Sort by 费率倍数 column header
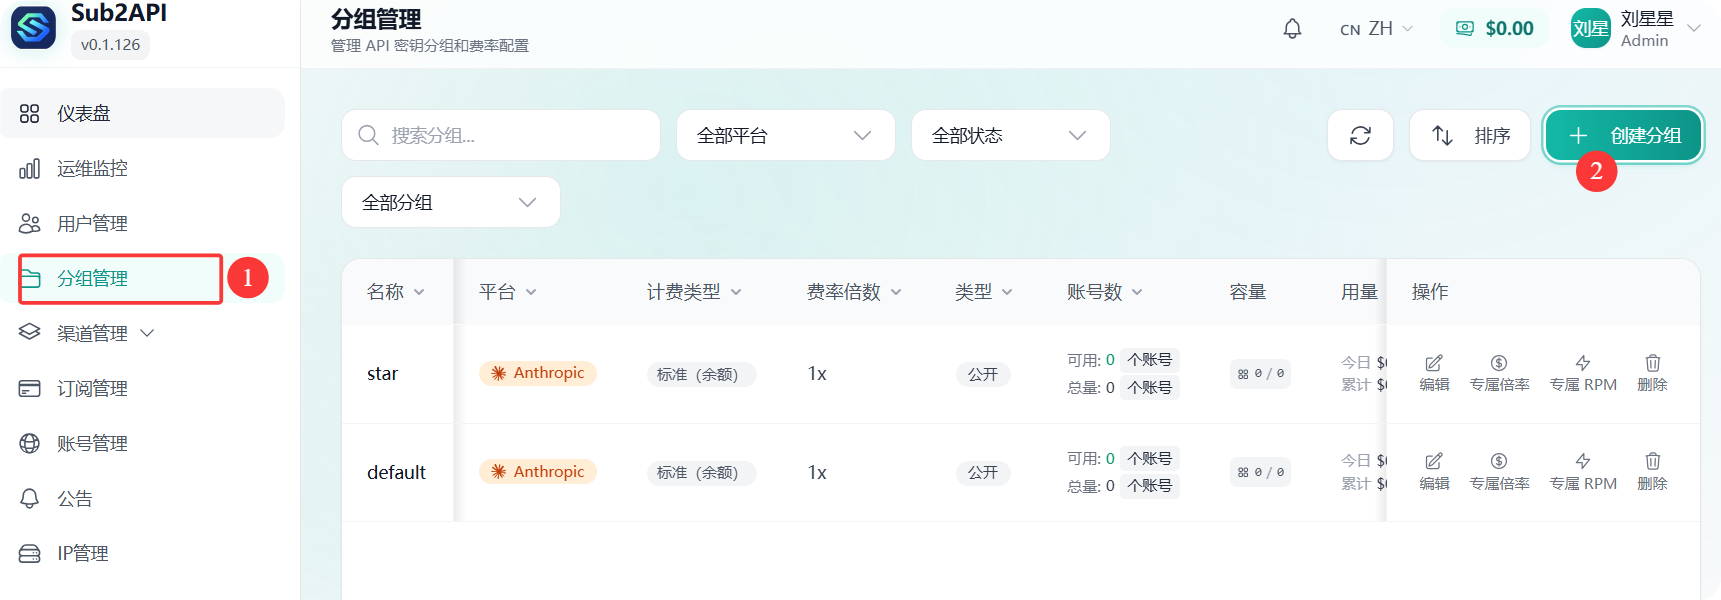The image size is (1721, 600). (854, 292)
